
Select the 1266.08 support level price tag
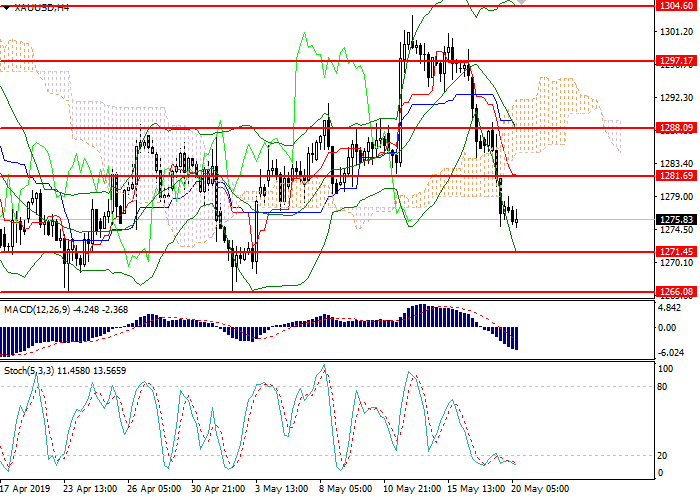pos(677,291)
